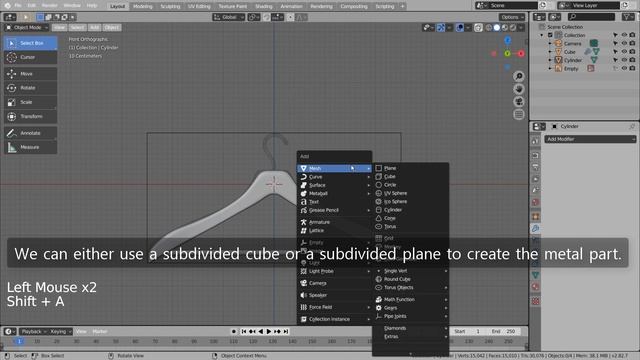
Task: Open Keying dropdown in timeline
Action: point(60,331)
